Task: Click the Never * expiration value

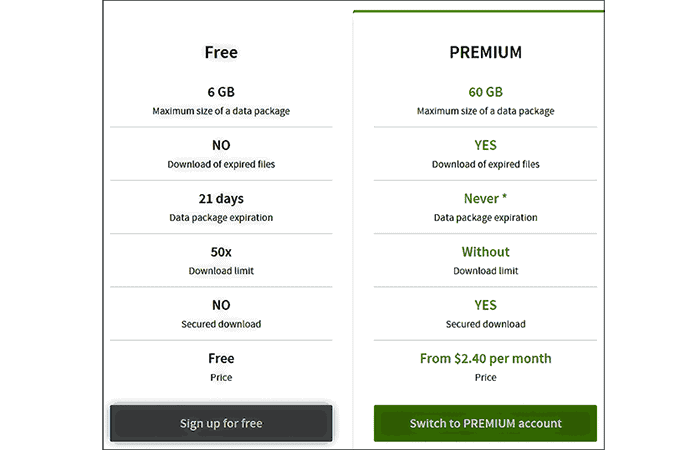Action: click(x=485, y=198)
